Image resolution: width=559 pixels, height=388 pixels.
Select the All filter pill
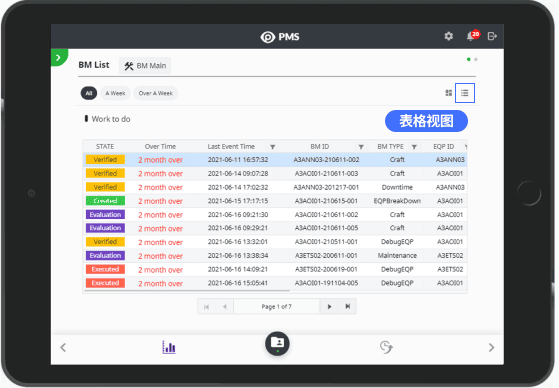pyautogui.click(x=89, y=93)
